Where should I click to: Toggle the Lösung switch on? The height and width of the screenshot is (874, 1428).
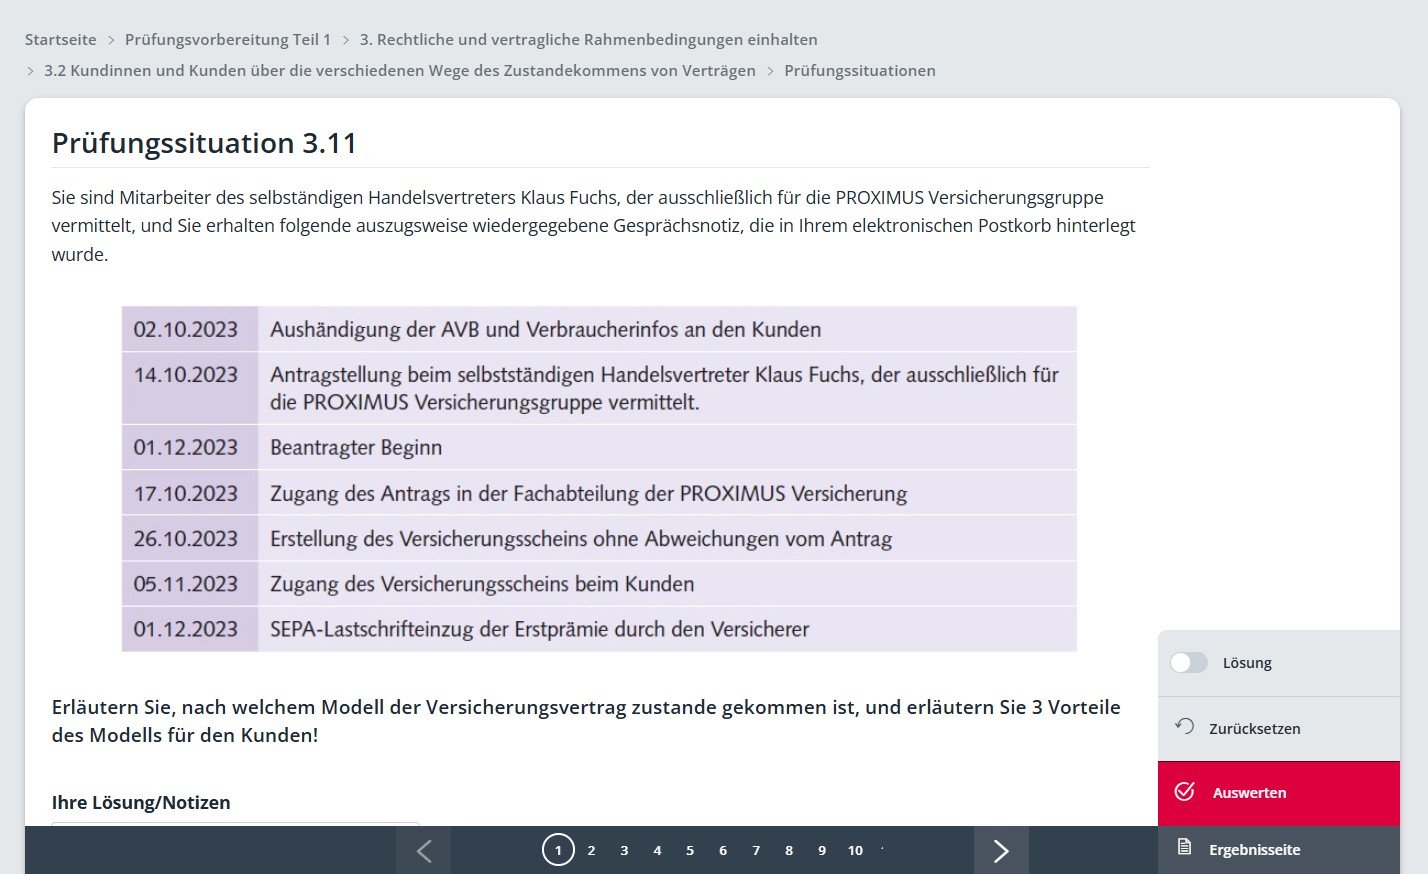(x=1189, y=663)
